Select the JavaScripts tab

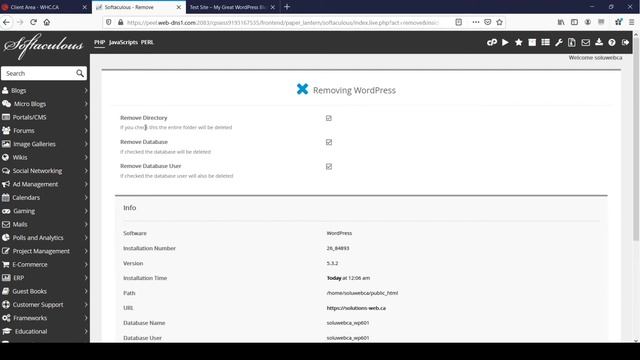click(x=123, y=42)
